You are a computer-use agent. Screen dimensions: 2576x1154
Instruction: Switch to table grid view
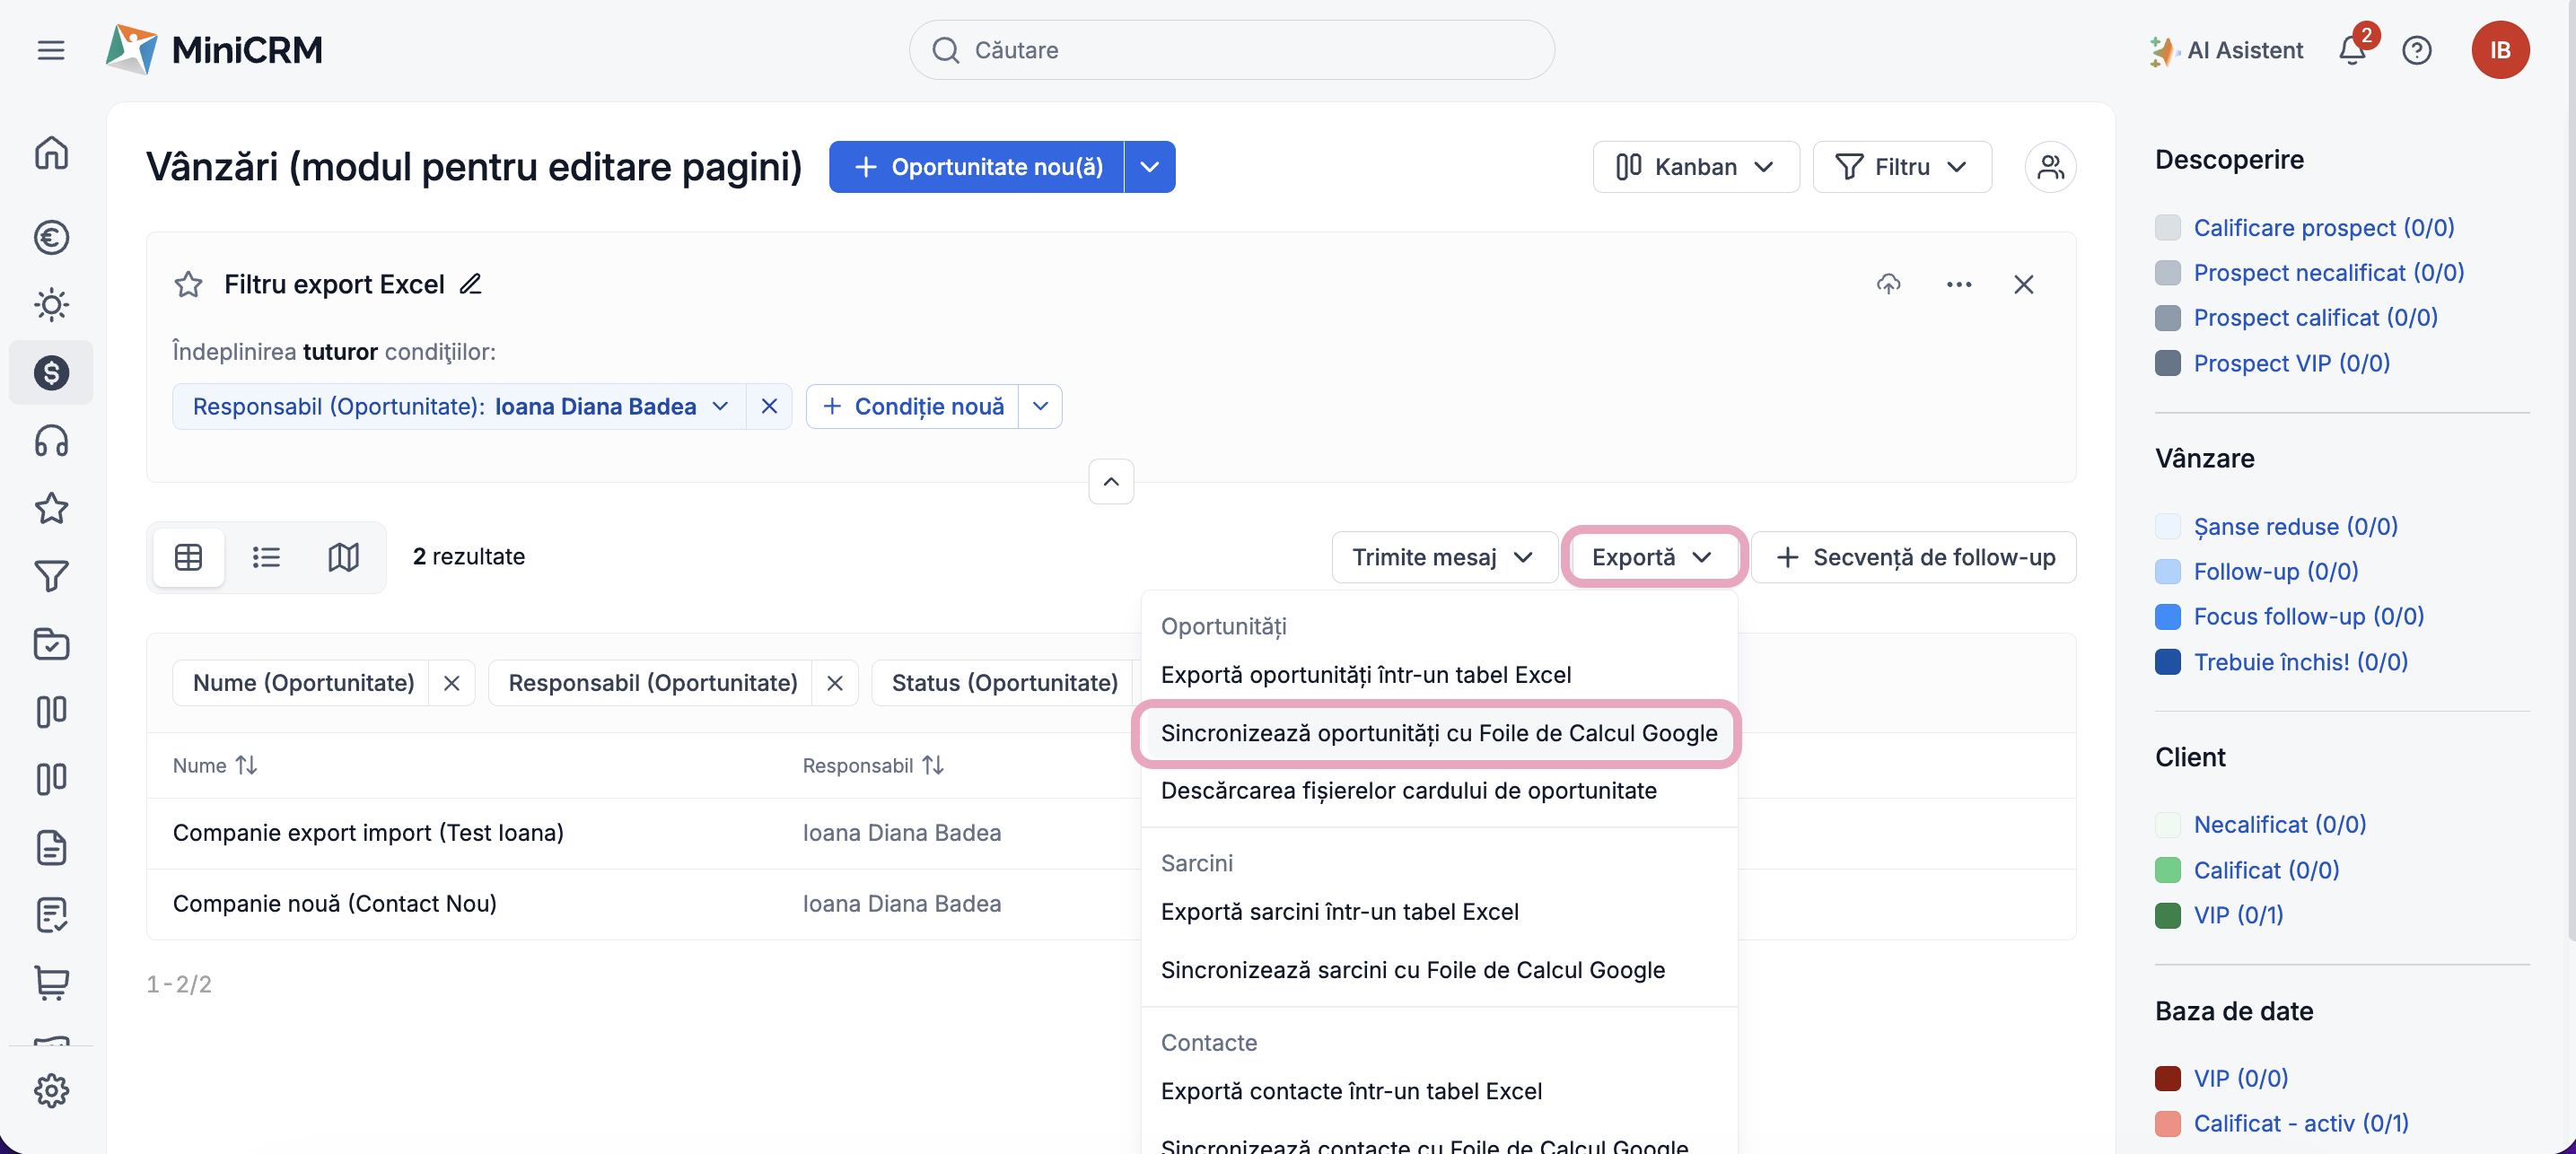(x=188, y=557)
